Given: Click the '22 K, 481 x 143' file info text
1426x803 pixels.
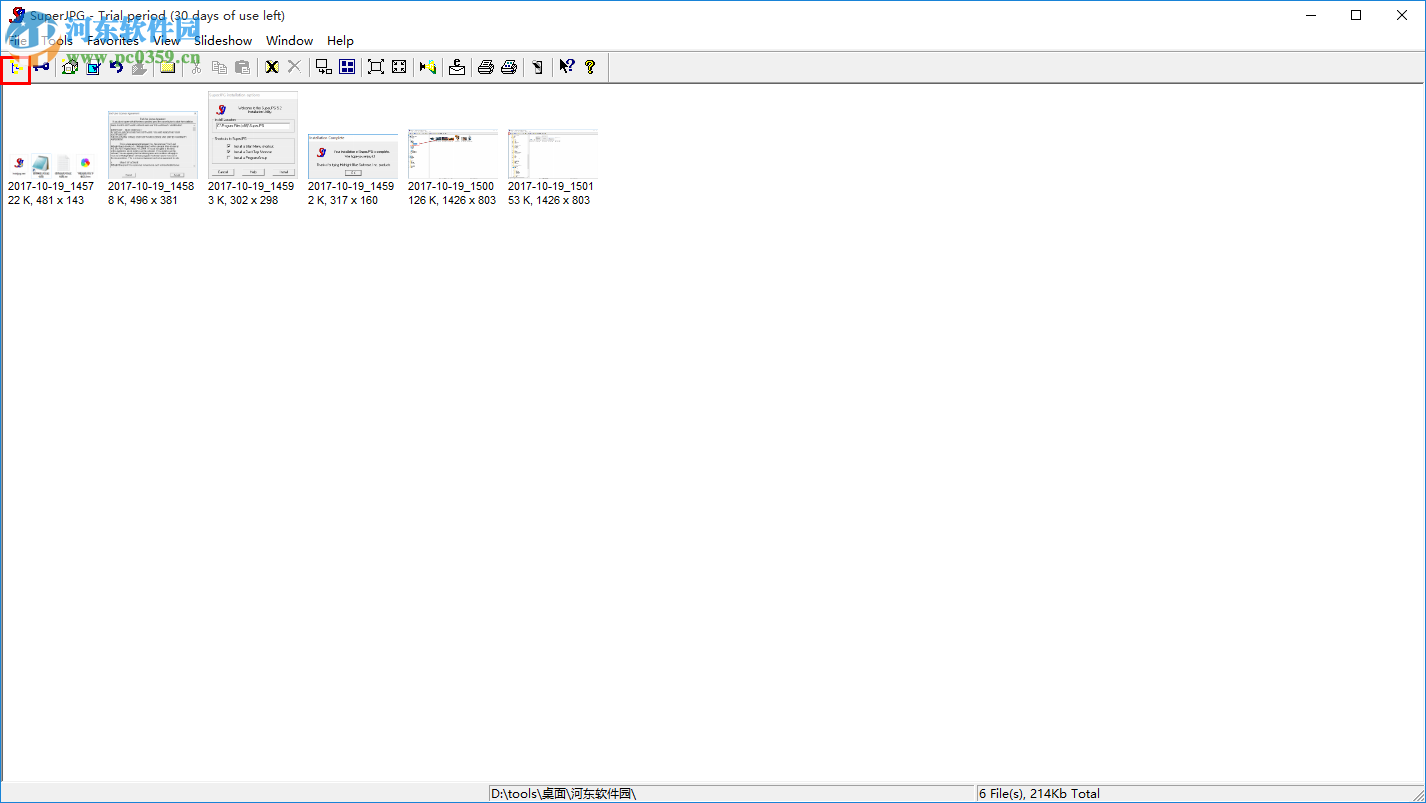Looking at the screenshot, I should pyautogui.click(x=46, y=200).
